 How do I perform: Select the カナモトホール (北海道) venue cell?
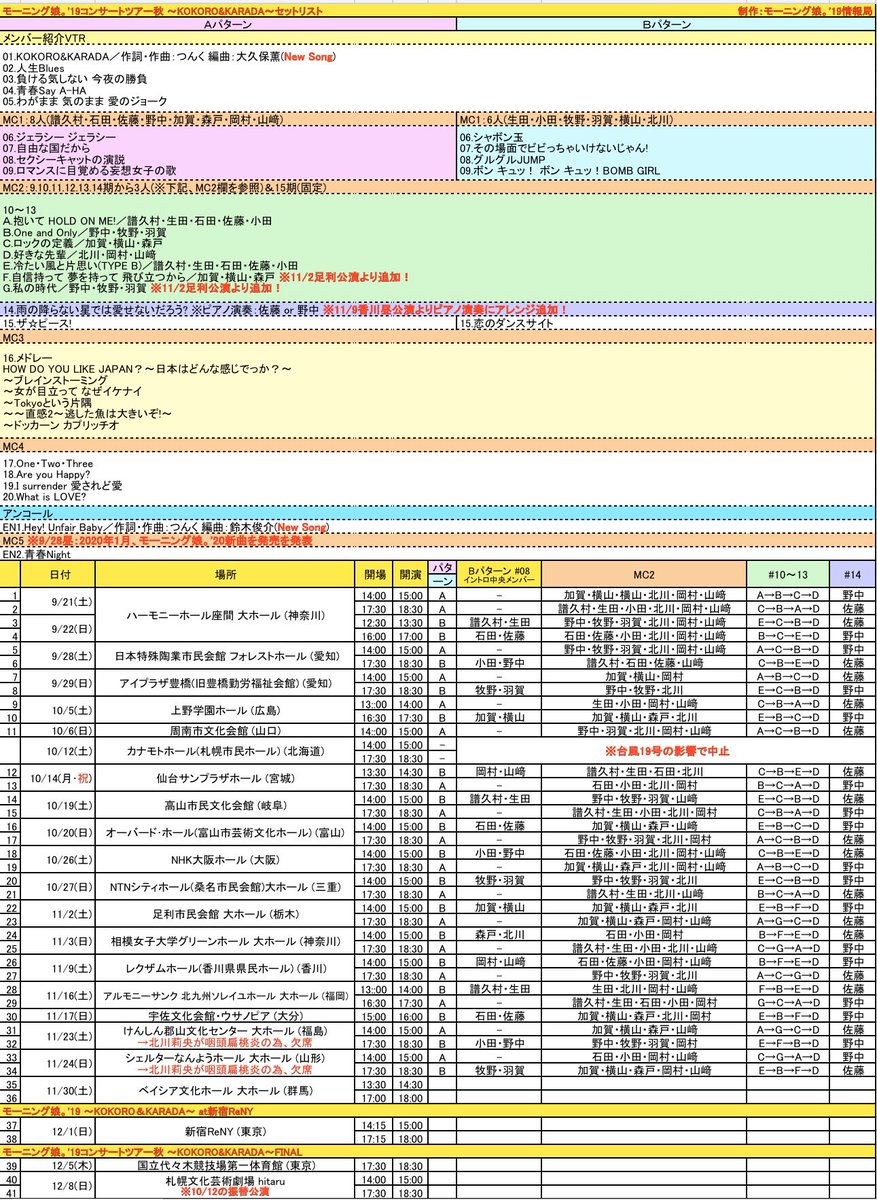point(226,751)
